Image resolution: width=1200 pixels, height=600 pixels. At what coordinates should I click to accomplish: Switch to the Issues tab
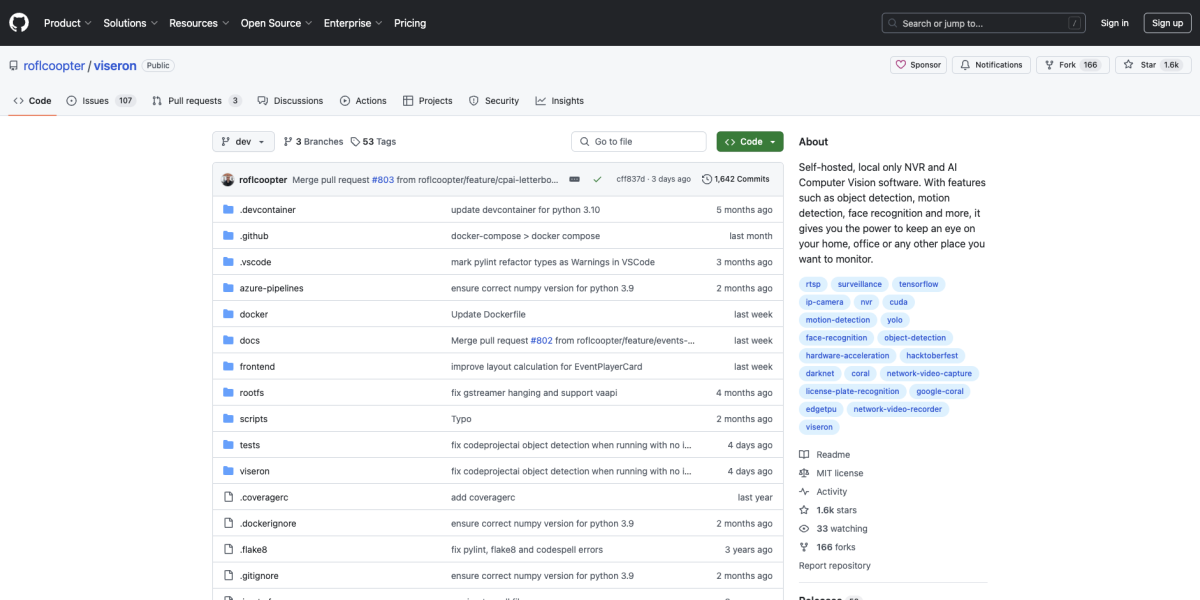click(x=95, y=101)
